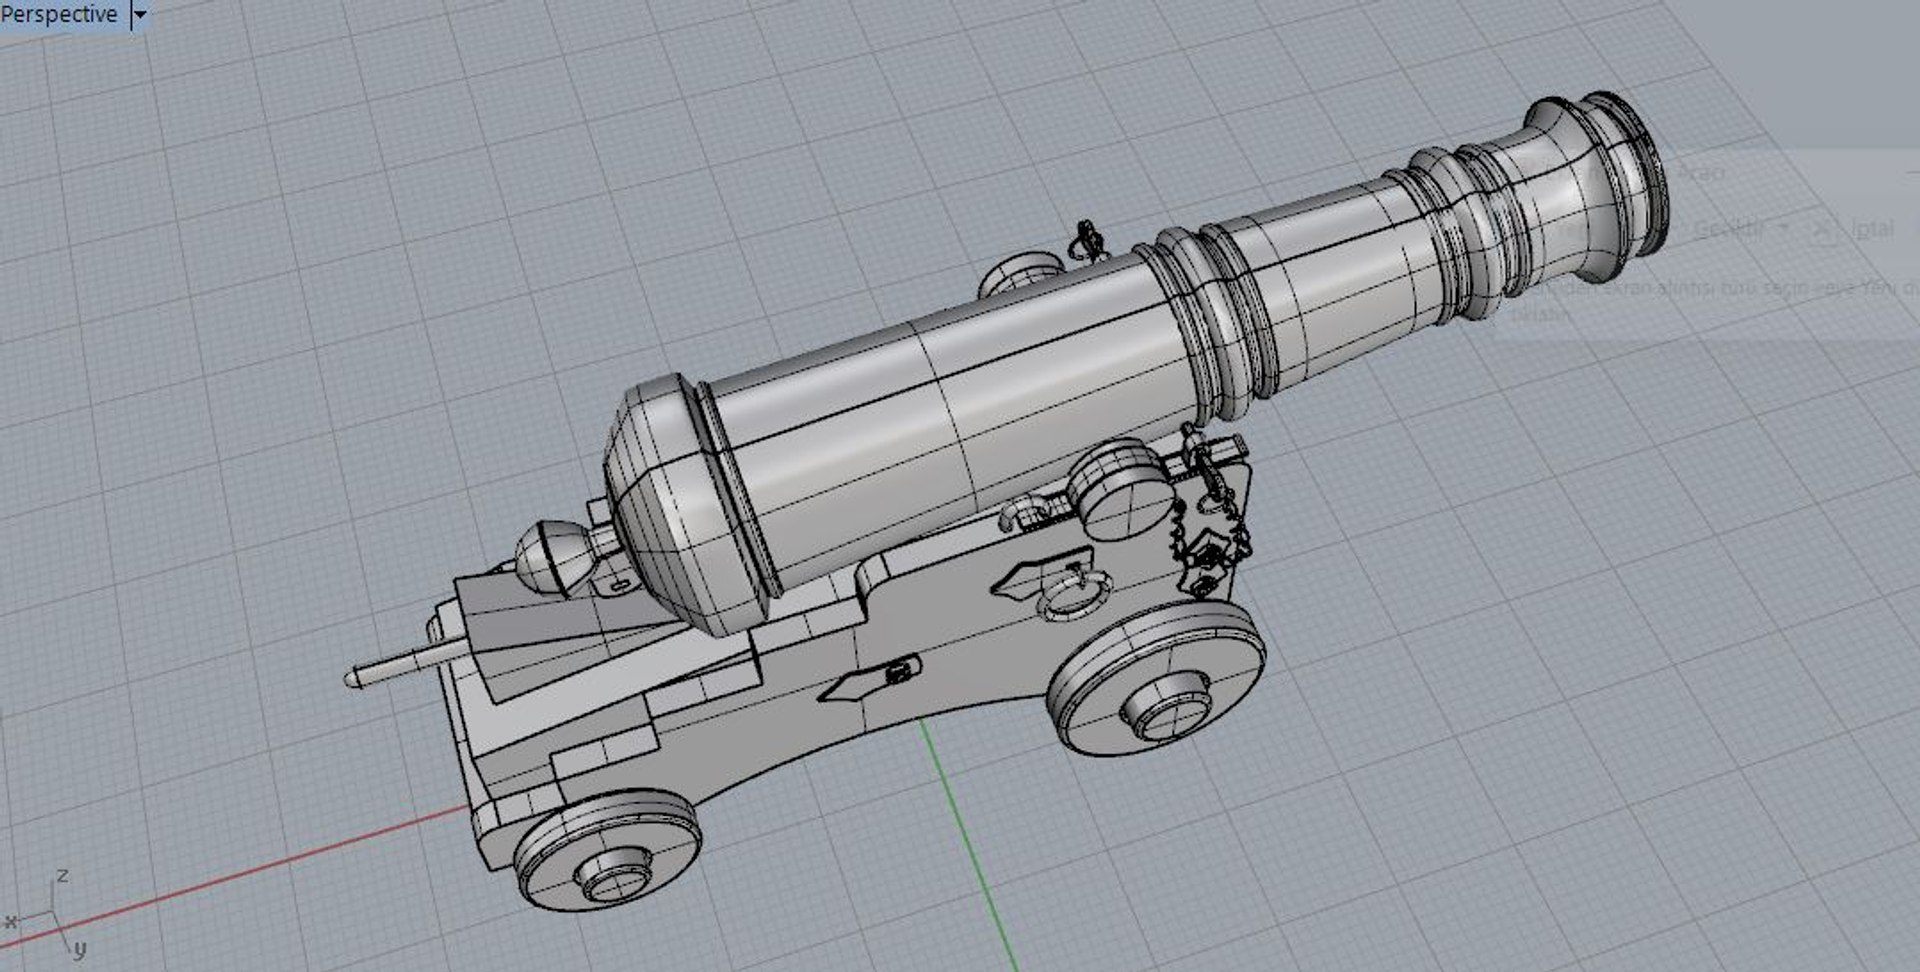Select the near rear wheel of the carriage
Screen dimensions: 1920x972
click(607, 848)
